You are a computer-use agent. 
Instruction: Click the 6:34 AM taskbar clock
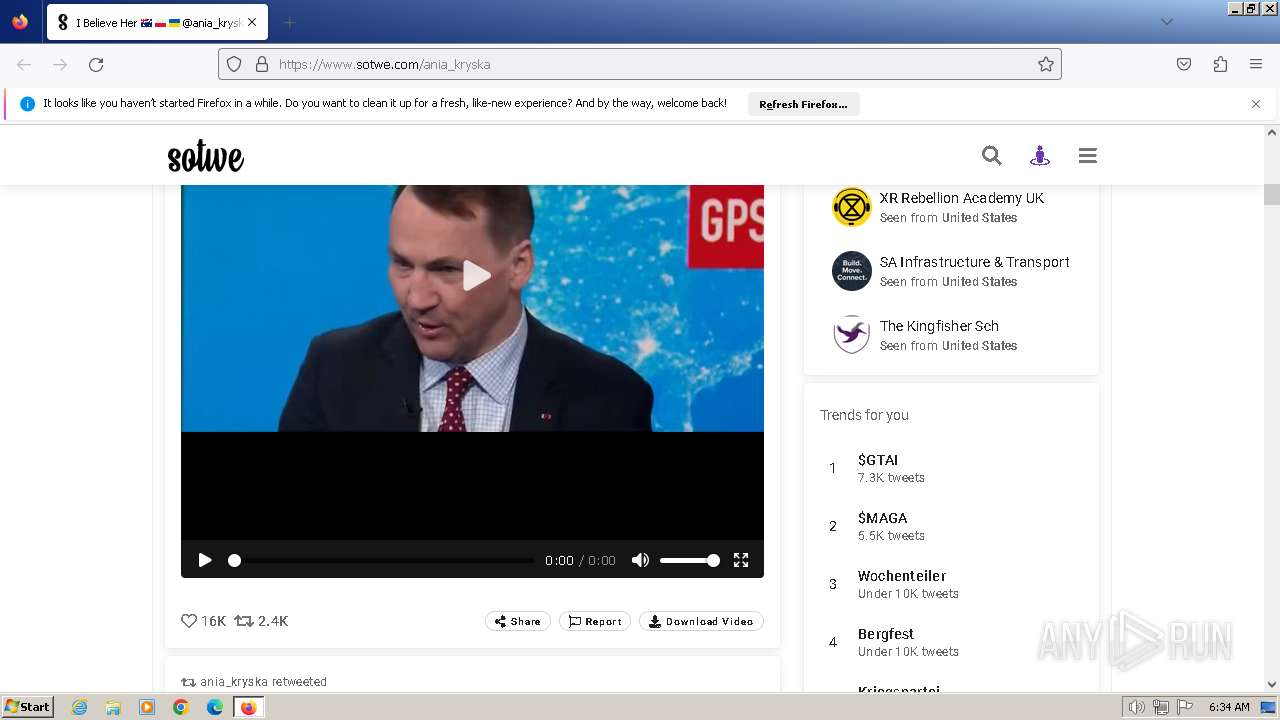click(1229, 707)
